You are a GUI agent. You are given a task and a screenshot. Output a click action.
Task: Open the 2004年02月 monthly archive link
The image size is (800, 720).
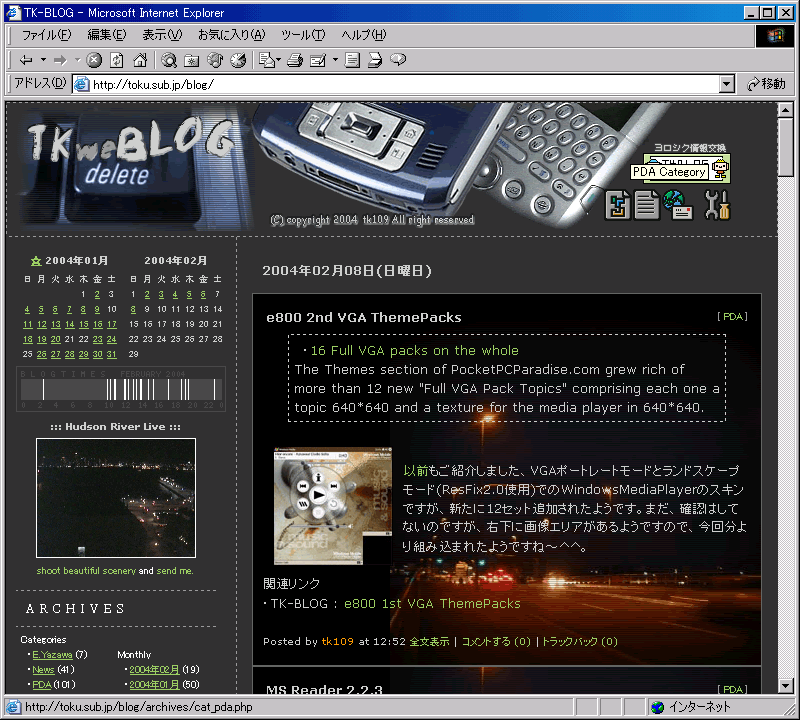[x=154, y=669]
